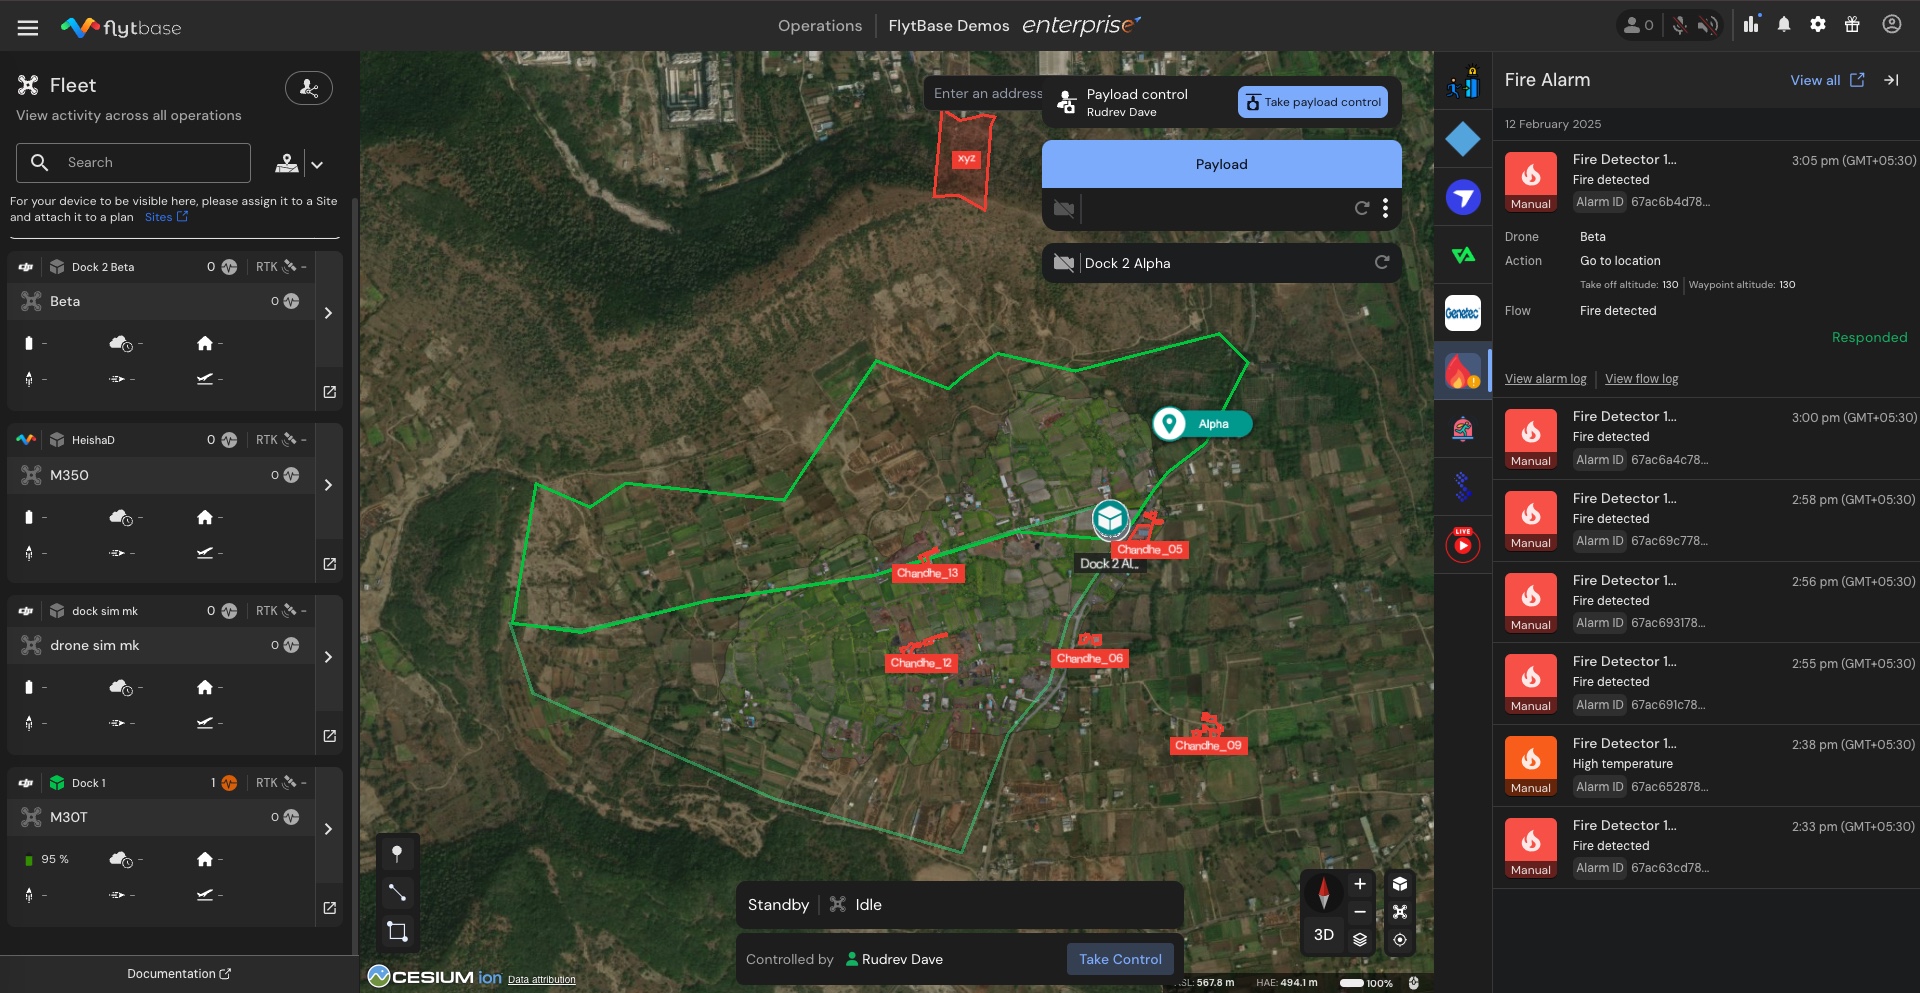The width and height of the screenshot is (1920, 993).
Task: Refresh the Dock 2 Alpha video feed
Action: (x=1382, y=263)
